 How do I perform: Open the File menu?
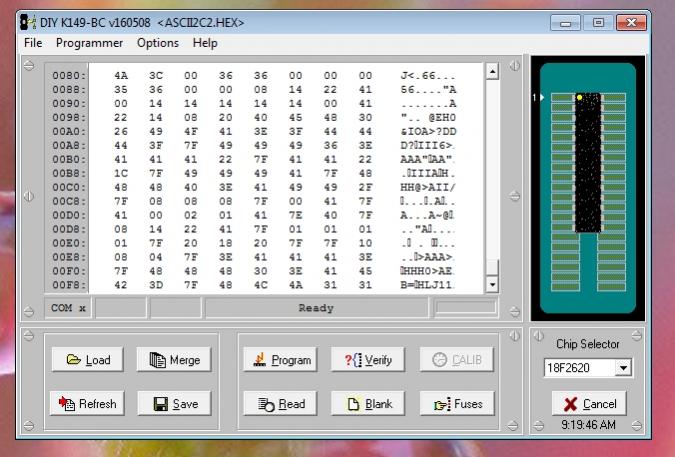(x=33, y=43)
